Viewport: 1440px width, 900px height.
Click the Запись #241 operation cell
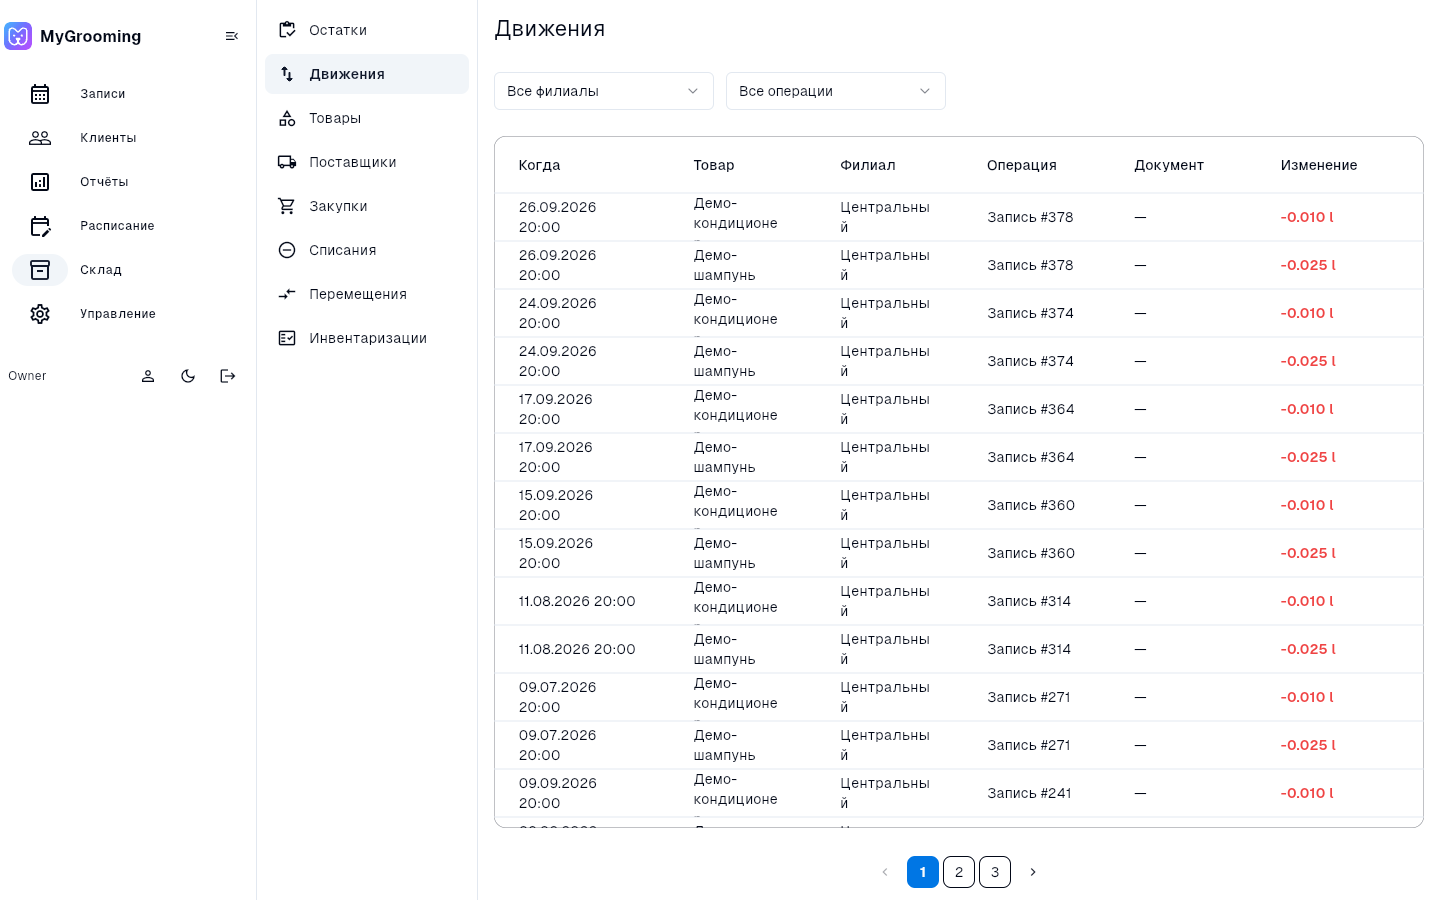(x=1029, y=793)
